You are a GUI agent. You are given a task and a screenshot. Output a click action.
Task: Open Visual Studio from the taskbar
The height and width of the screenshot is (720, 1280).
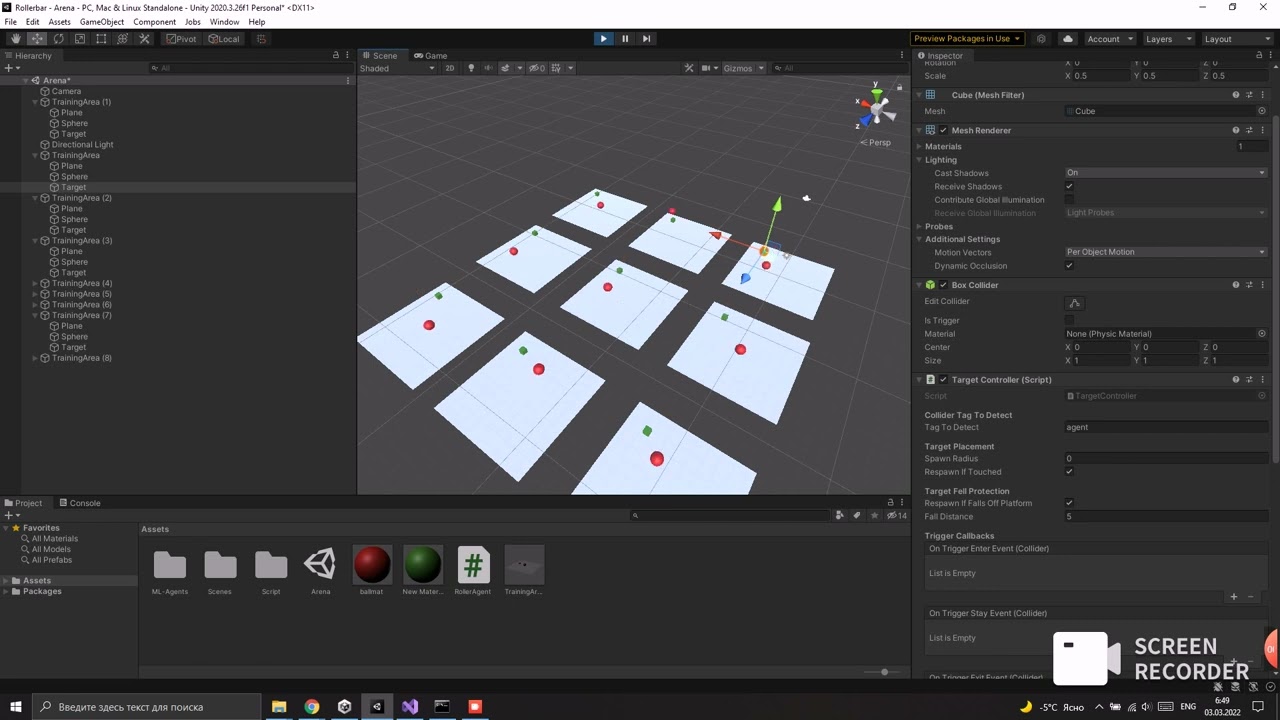pos(410,707)
